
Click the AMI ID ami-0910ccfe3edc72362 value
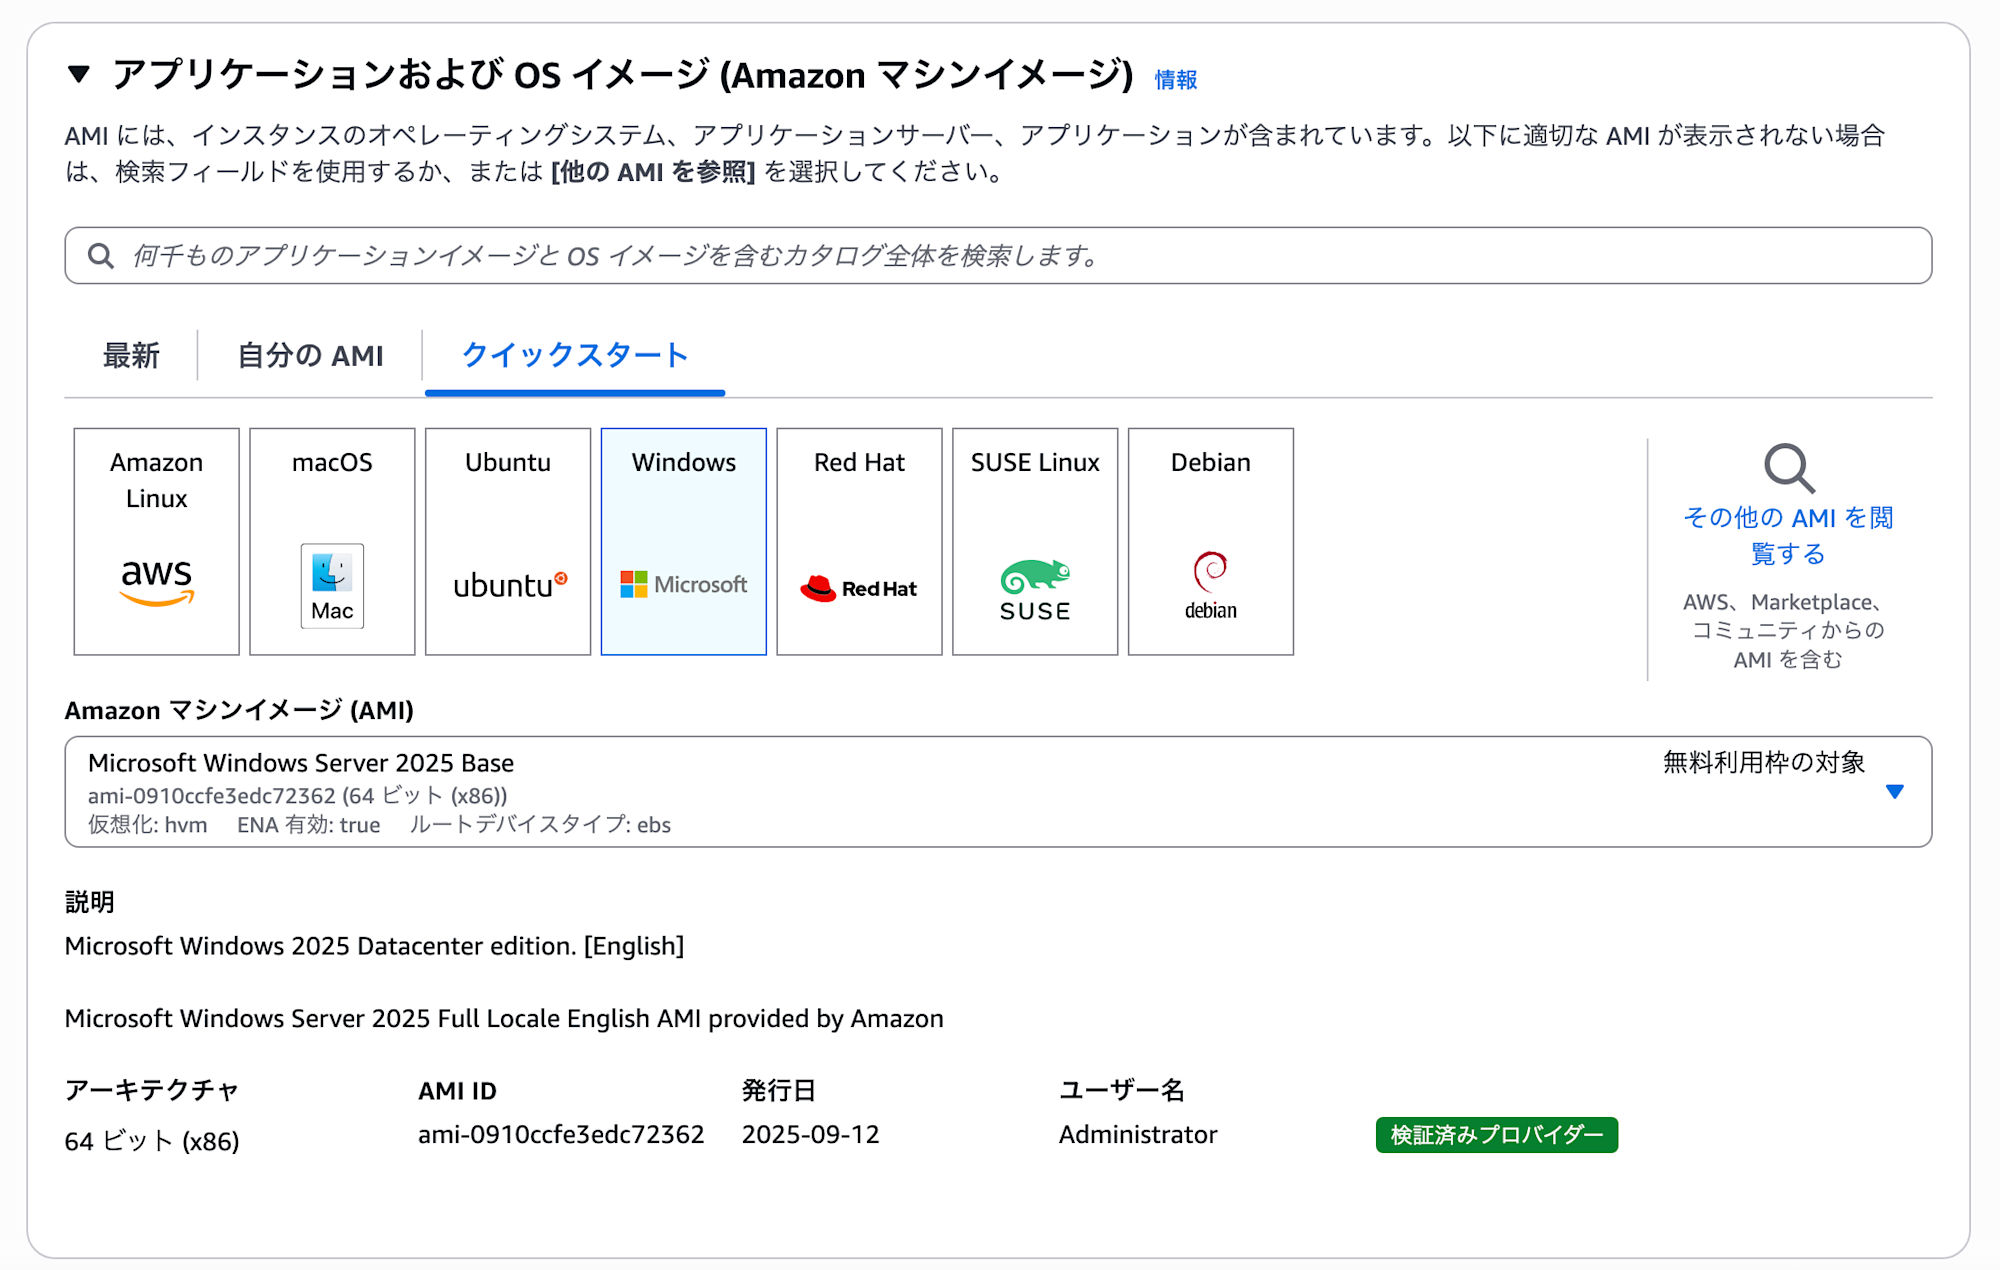[561, 1134]
